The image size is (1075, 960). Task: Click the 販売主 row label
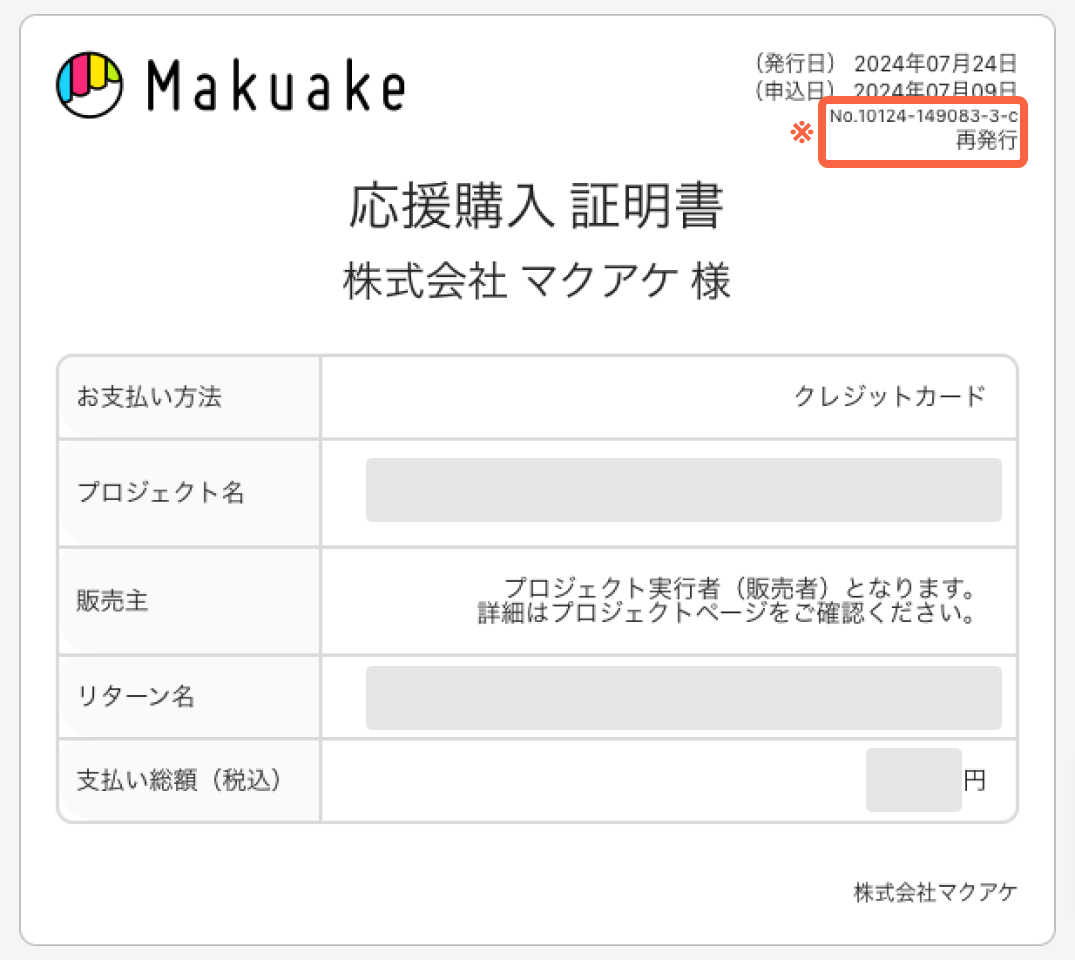pos(112,601)
